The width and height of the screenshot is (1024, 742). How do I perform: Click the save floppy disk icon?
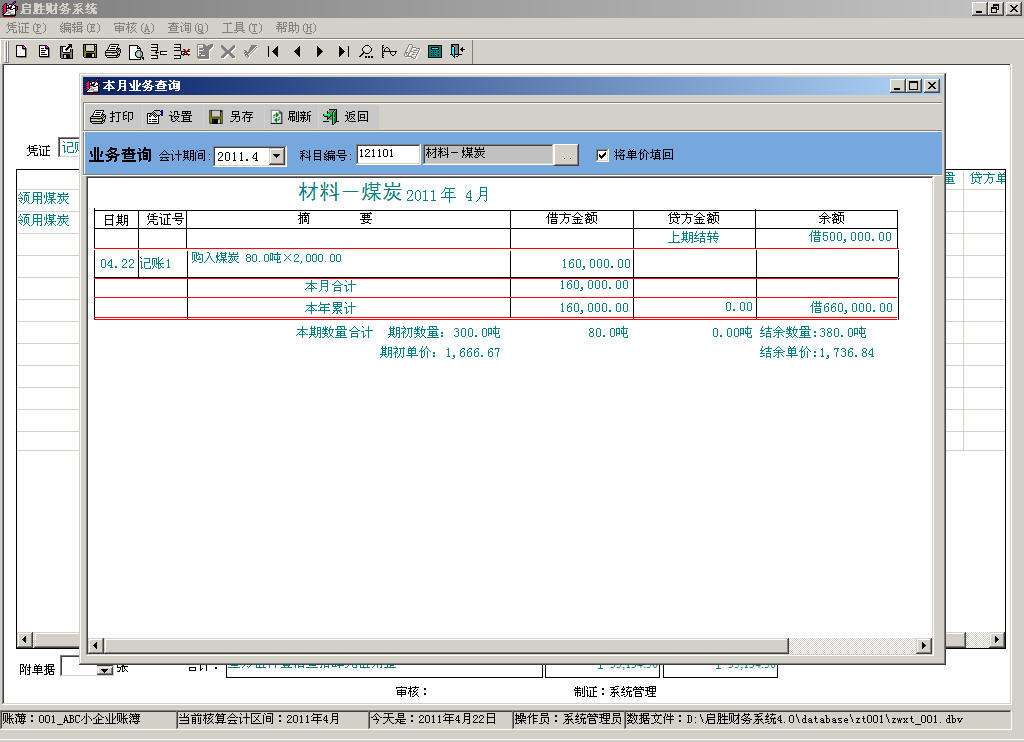point(89,52)
